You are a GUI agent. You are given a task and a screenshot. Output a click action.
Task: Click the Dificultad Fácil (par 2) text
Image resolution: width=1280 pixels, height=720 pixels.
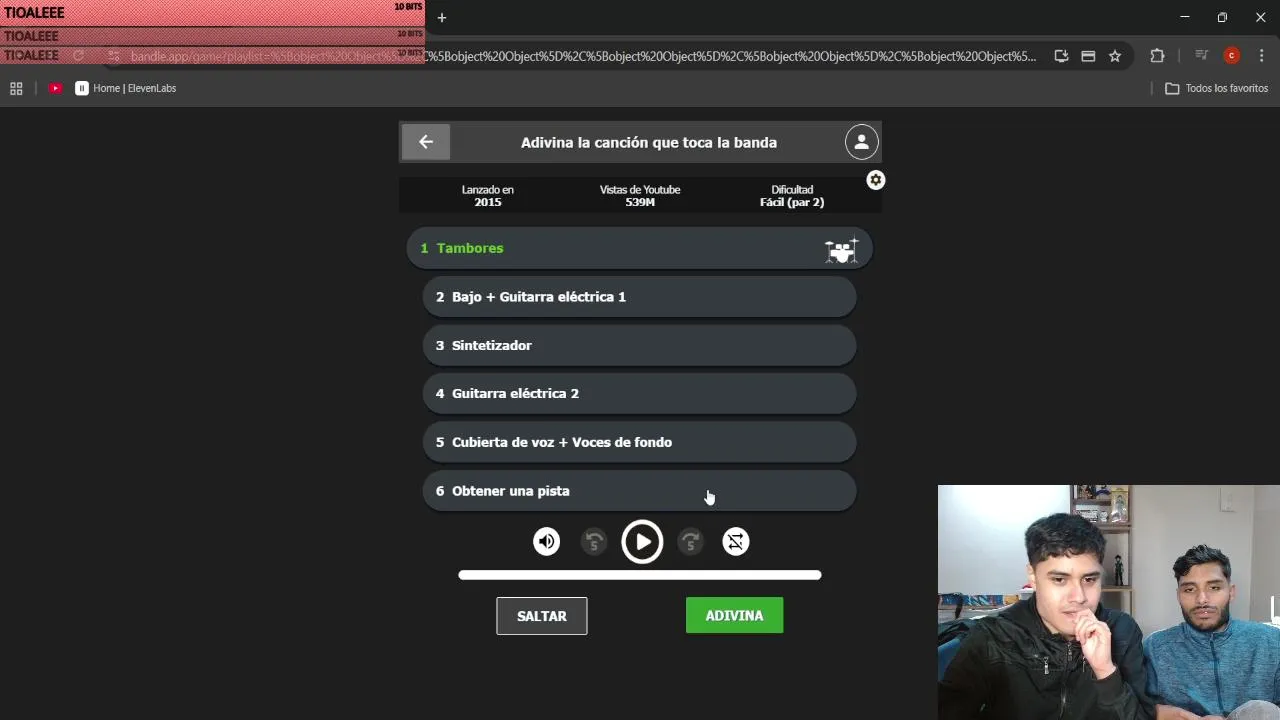(x=792, y=196)
